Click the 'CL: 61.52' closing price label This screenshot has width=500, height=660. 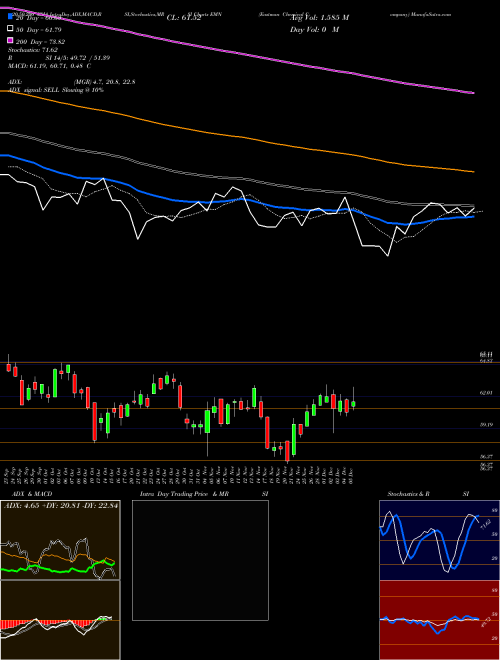(184, 18)
